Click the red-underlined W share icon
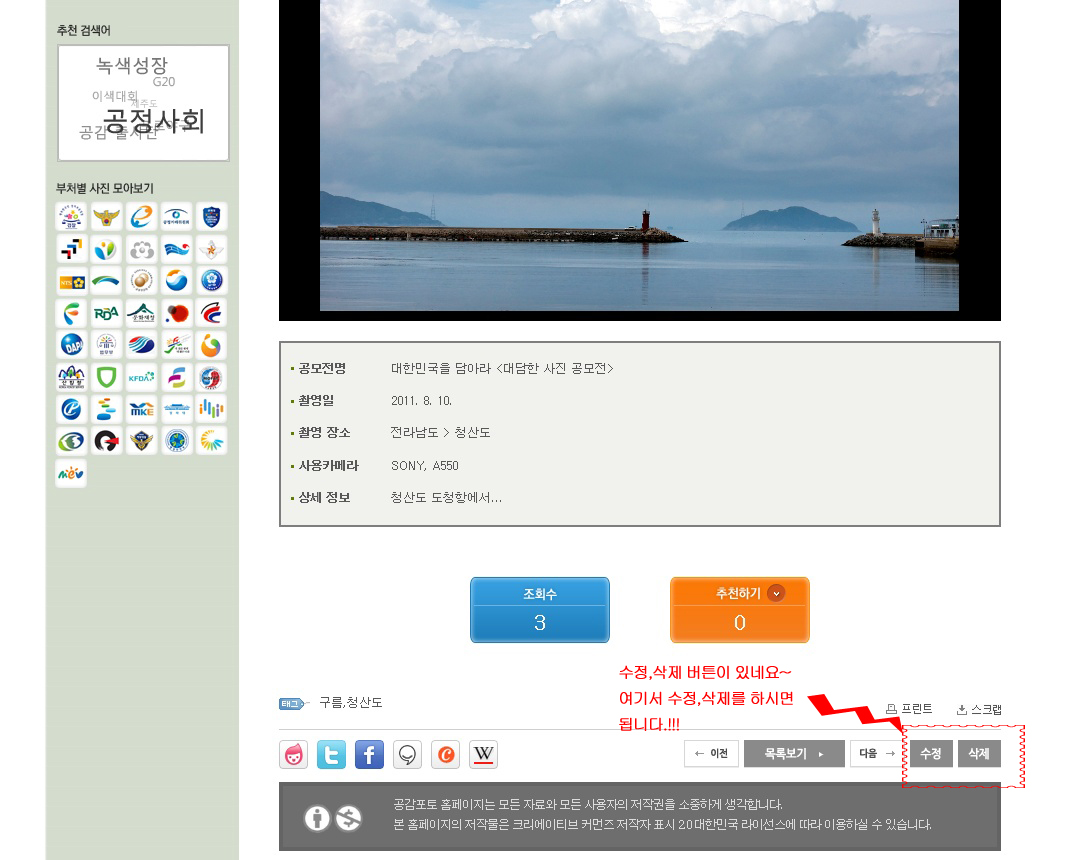The height and width of the screenshot is (860, 1077). (x=483, y=754)
